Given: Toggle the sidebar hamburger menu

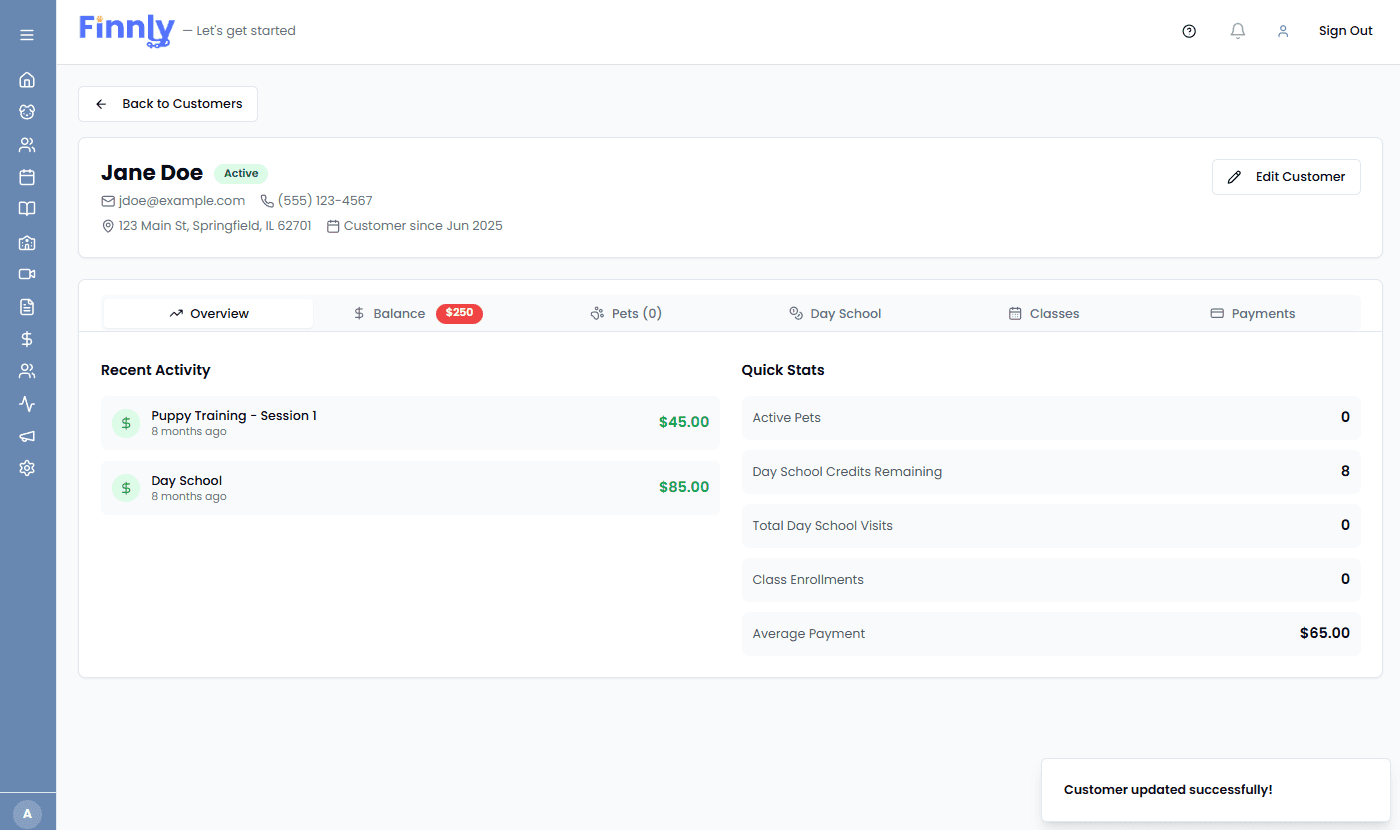Looking at the screenshot, I should pos(27,33).
